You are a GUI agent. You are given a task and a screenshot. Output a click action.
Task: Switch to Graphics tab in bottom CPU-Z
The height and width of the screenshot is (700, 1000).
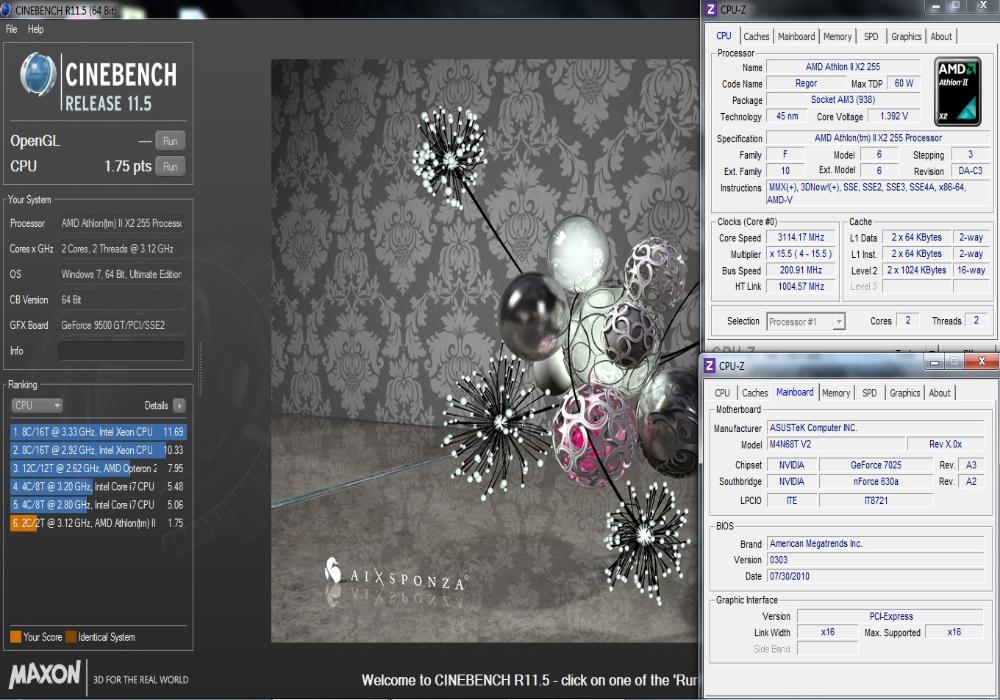coord(904,393)
